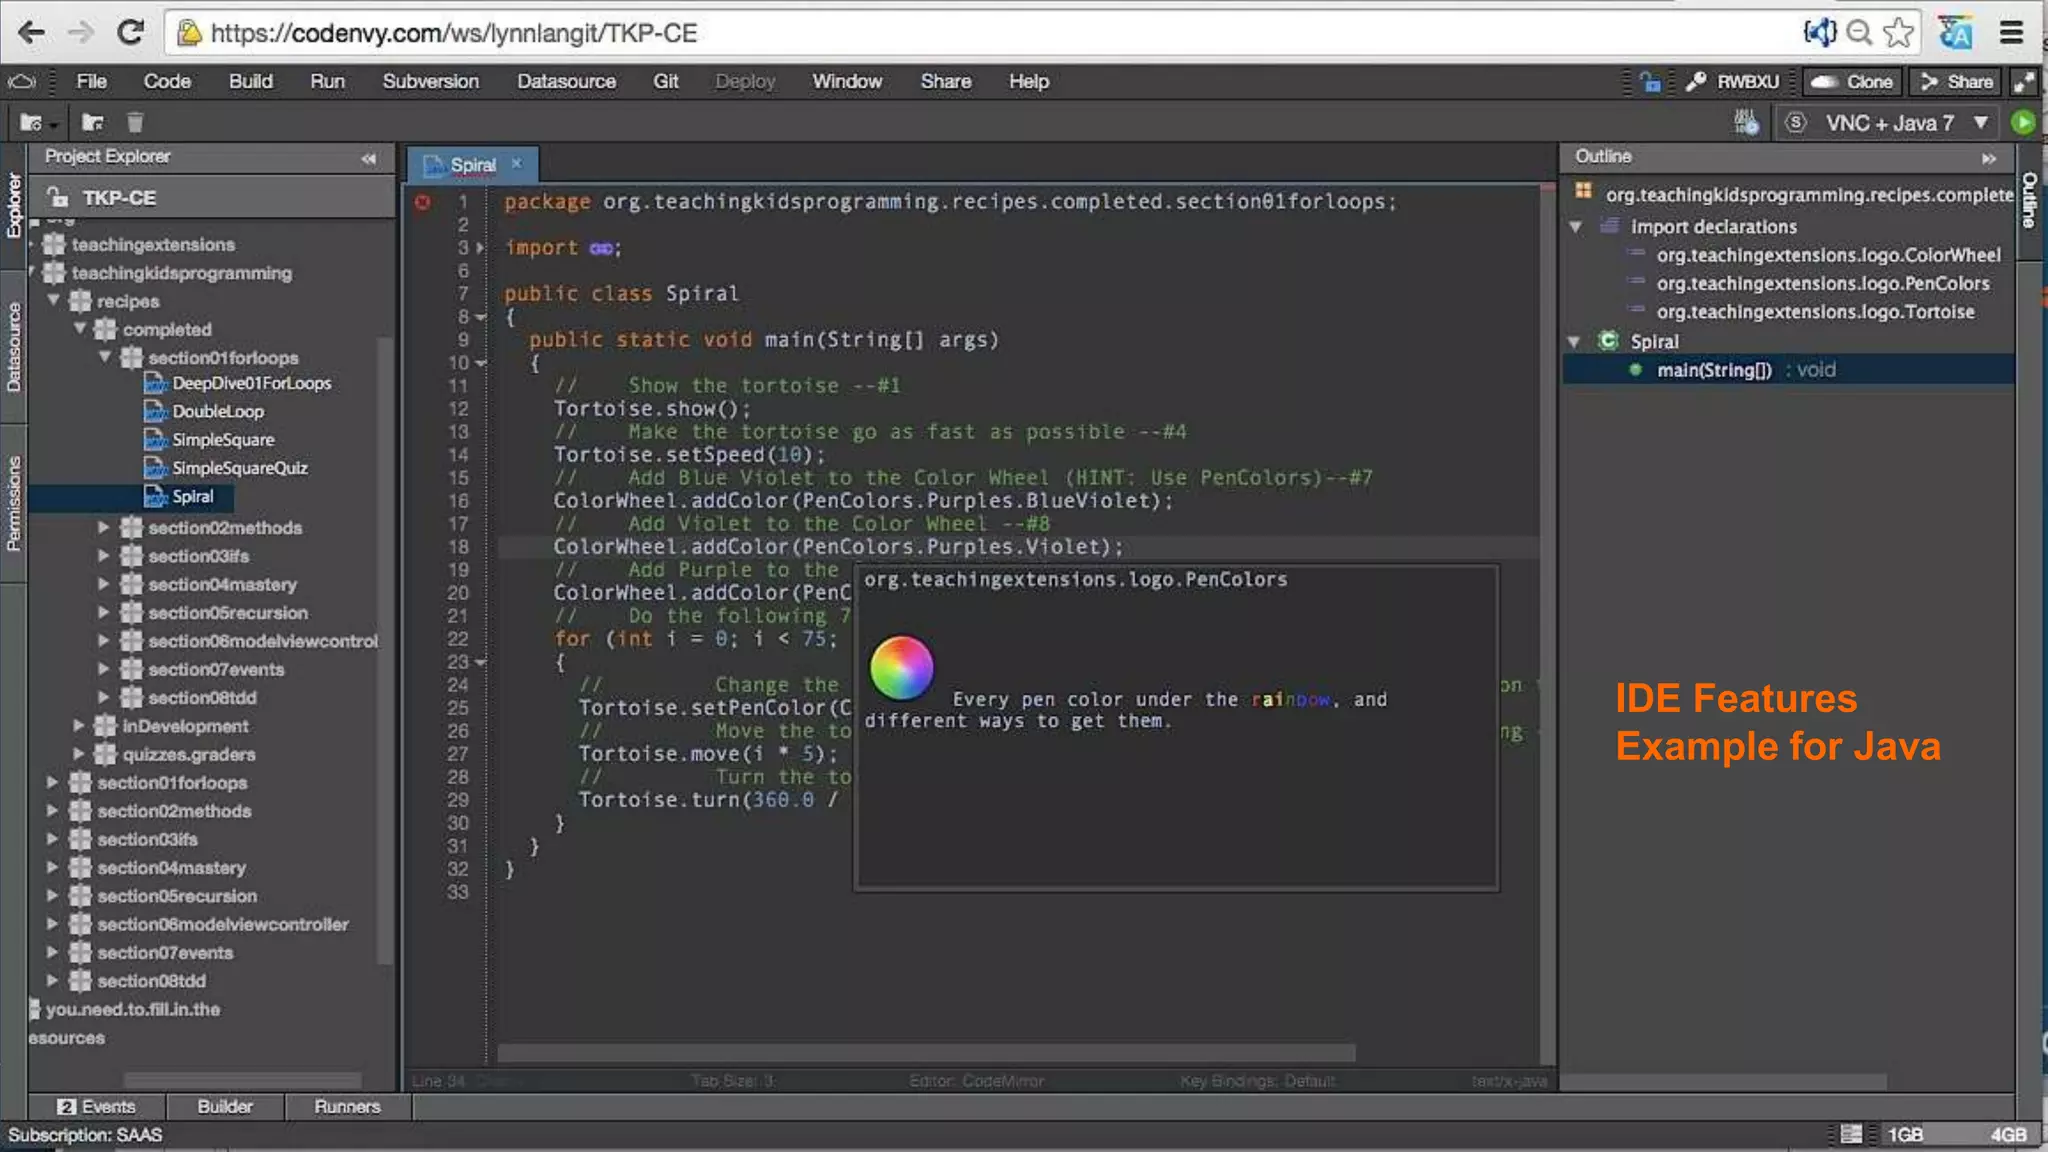Collapse import declarations in Outline
2048x1152 pixels.
[x=1576, y=227]
